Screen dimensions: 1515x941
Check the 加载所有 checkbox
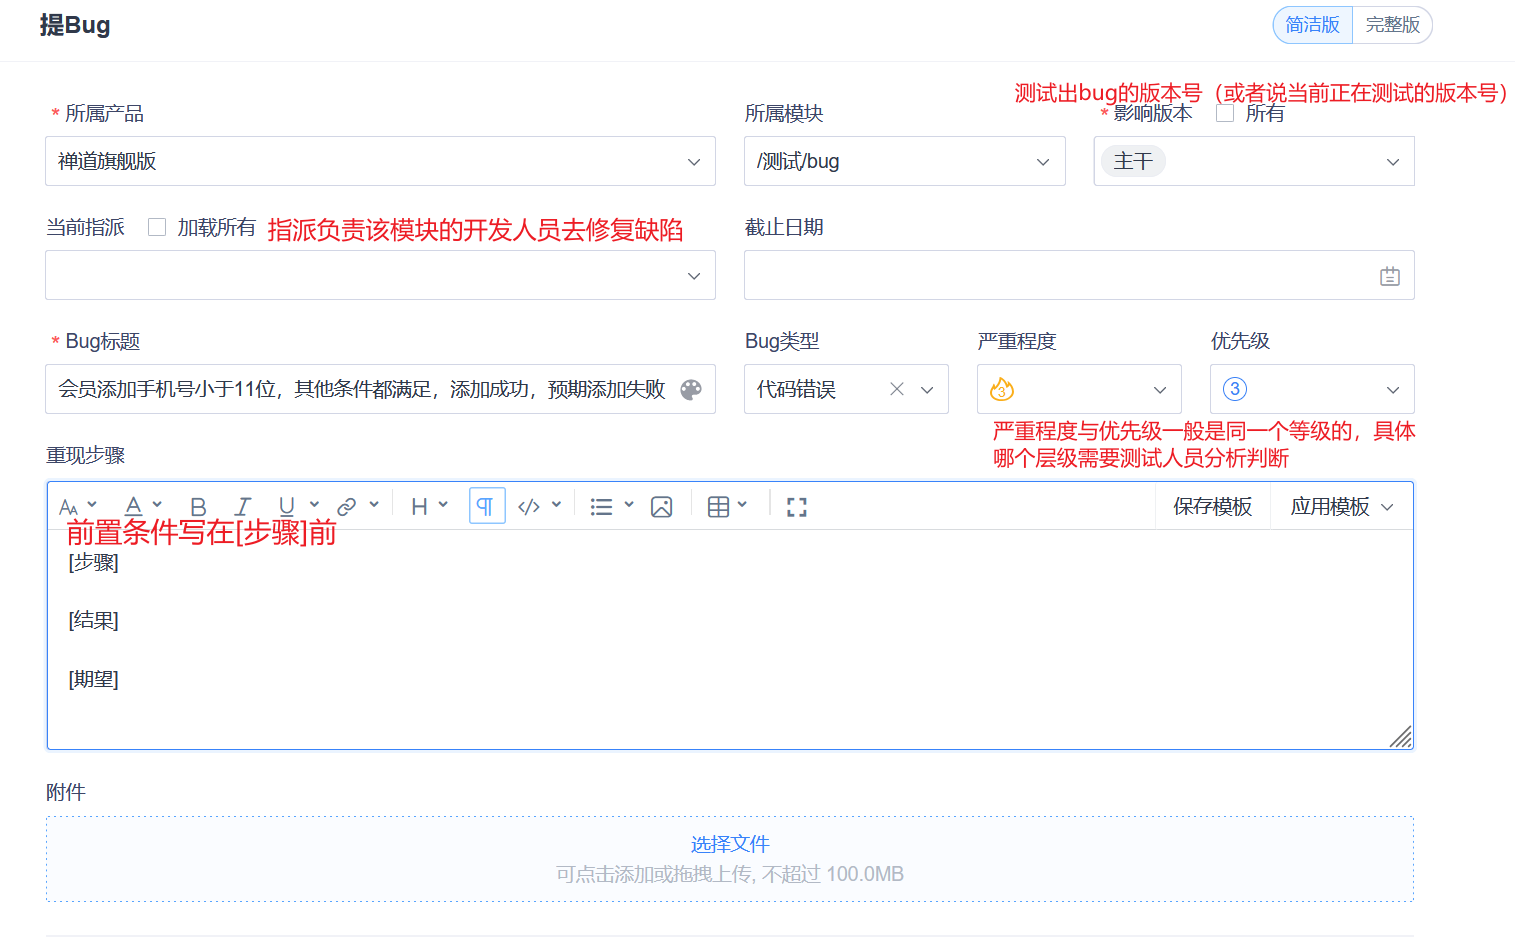(x=157, y=227)
